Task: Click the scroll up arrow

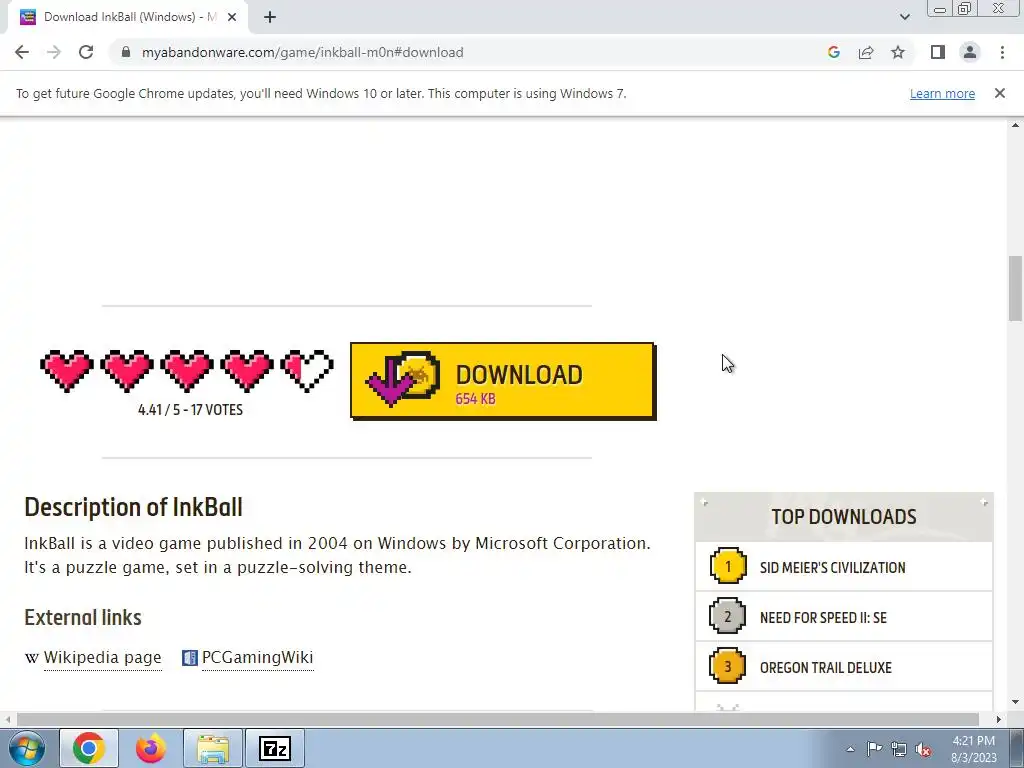Action: pyautogui.click(x=1015, y=125)
